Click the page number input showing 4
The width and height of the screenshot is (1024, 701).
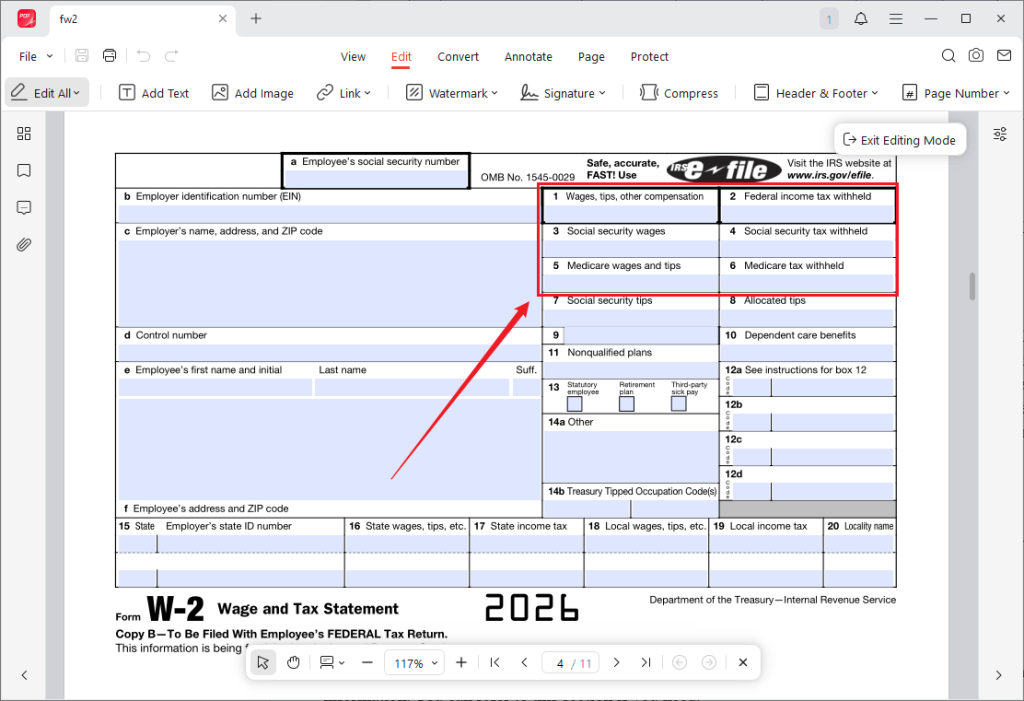560,663
